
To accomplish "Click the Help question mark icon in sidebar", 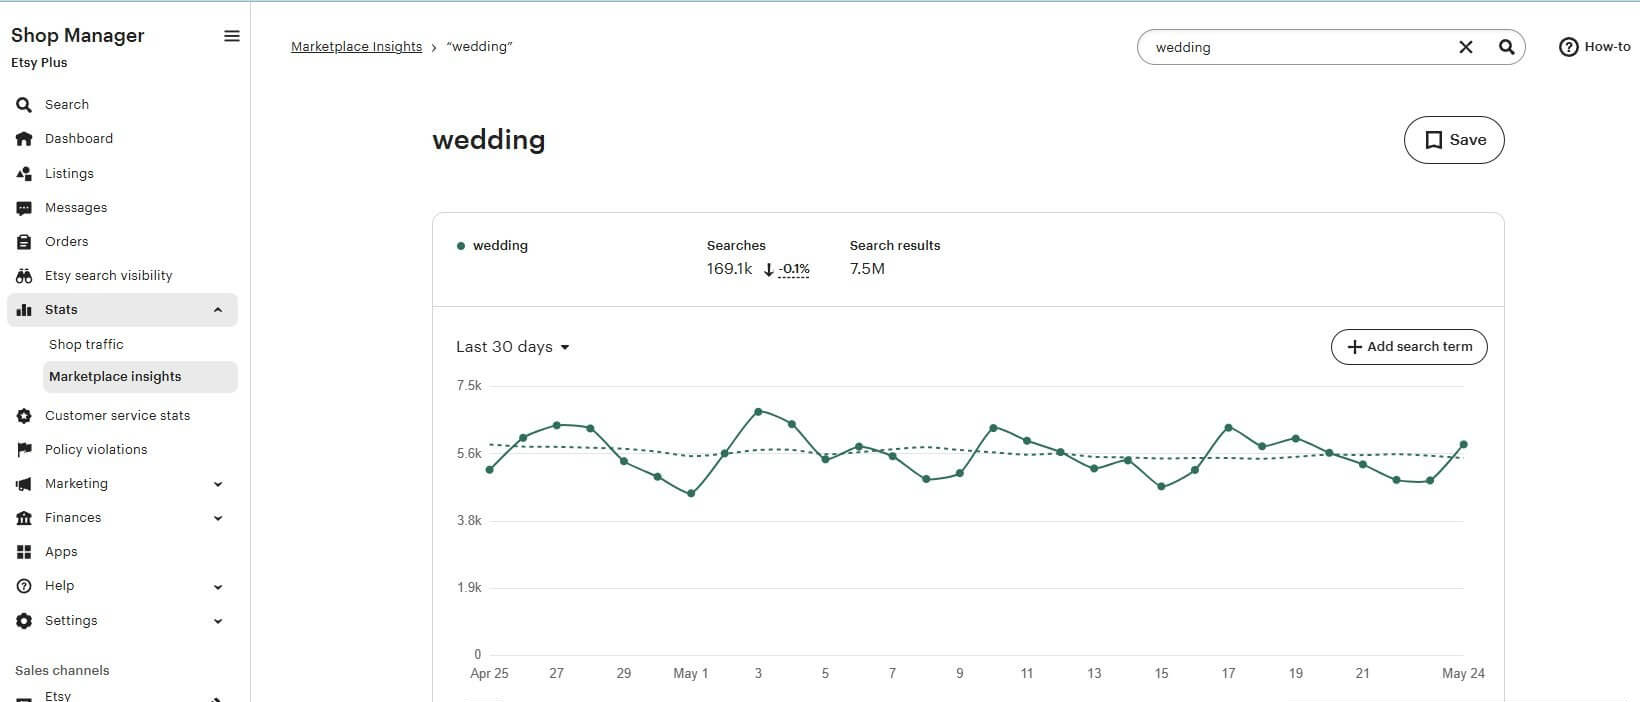I will [x=24, y=586].
